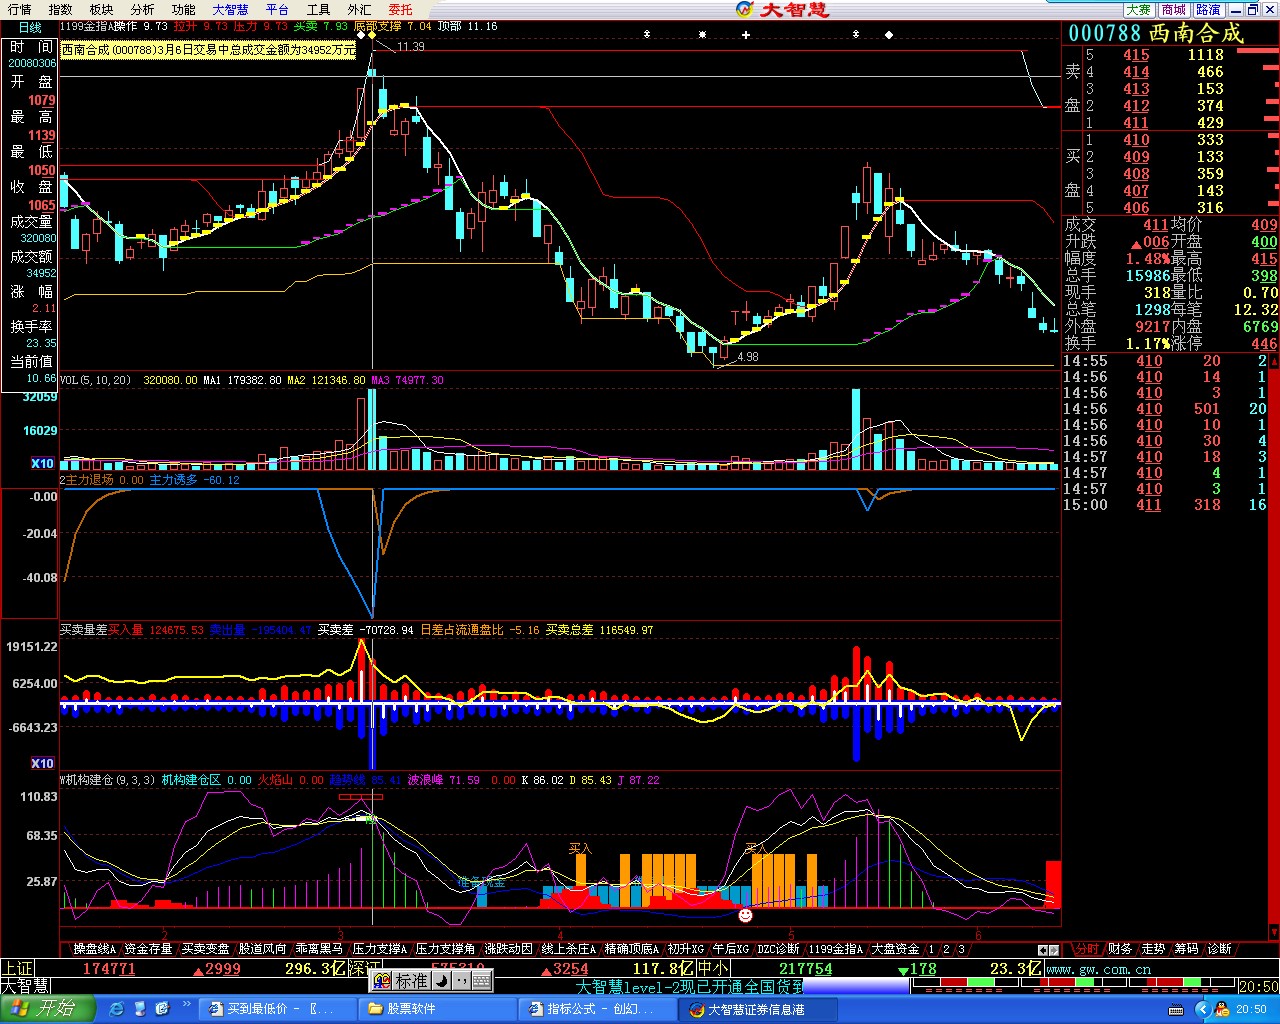The height and width of the screenshot is (1024, 1280).
Task: Open the 诊断 side panel tab
Action: (1219, 949)
